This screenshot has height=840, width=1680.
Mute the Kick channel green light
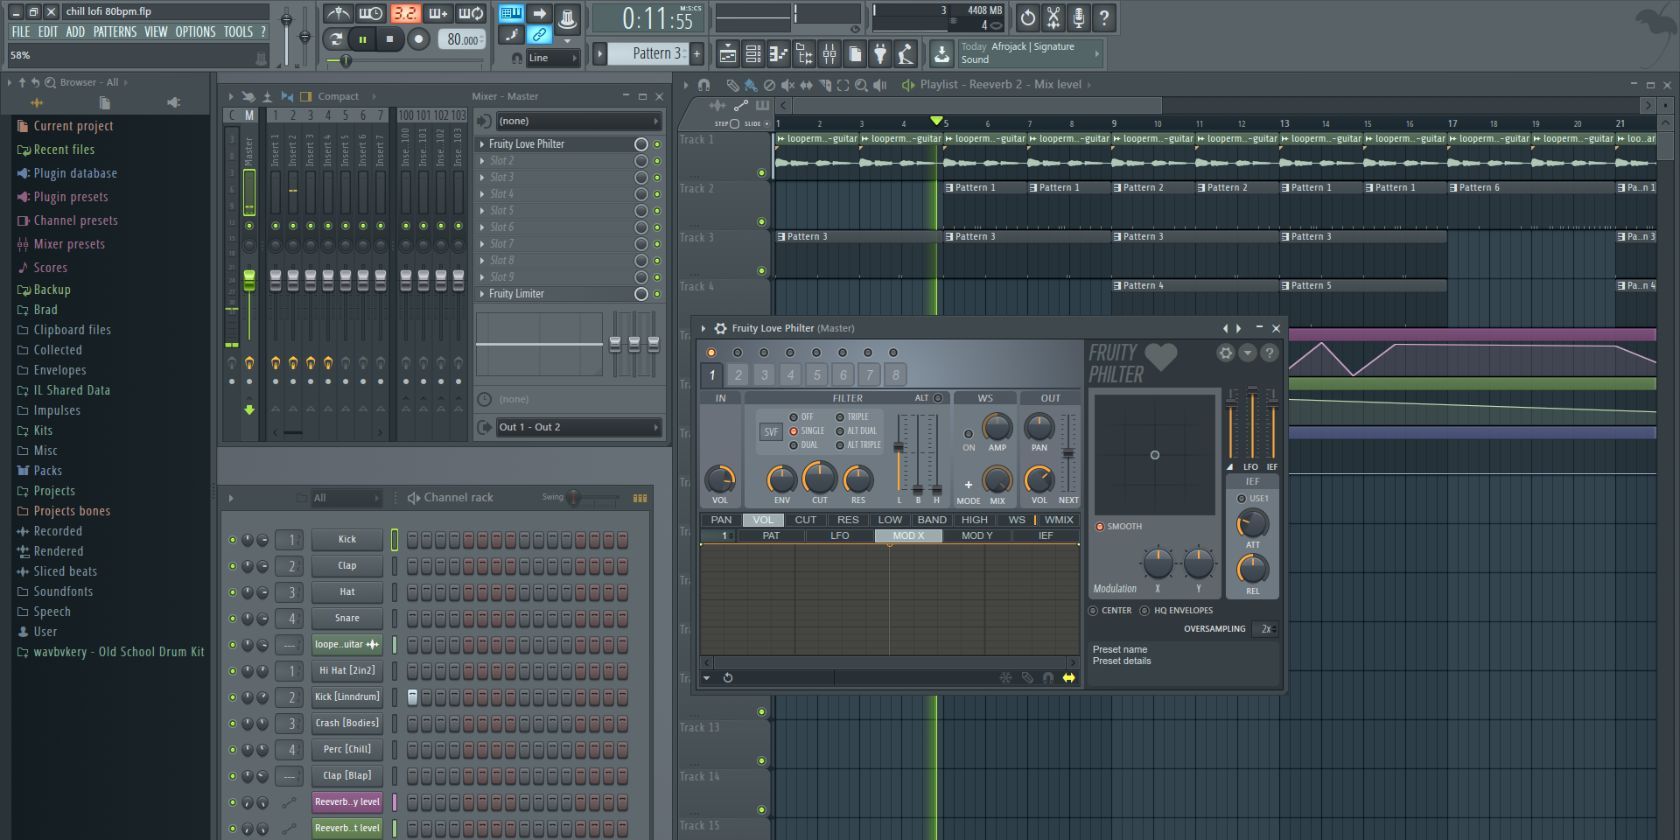[x=233, y=540]
